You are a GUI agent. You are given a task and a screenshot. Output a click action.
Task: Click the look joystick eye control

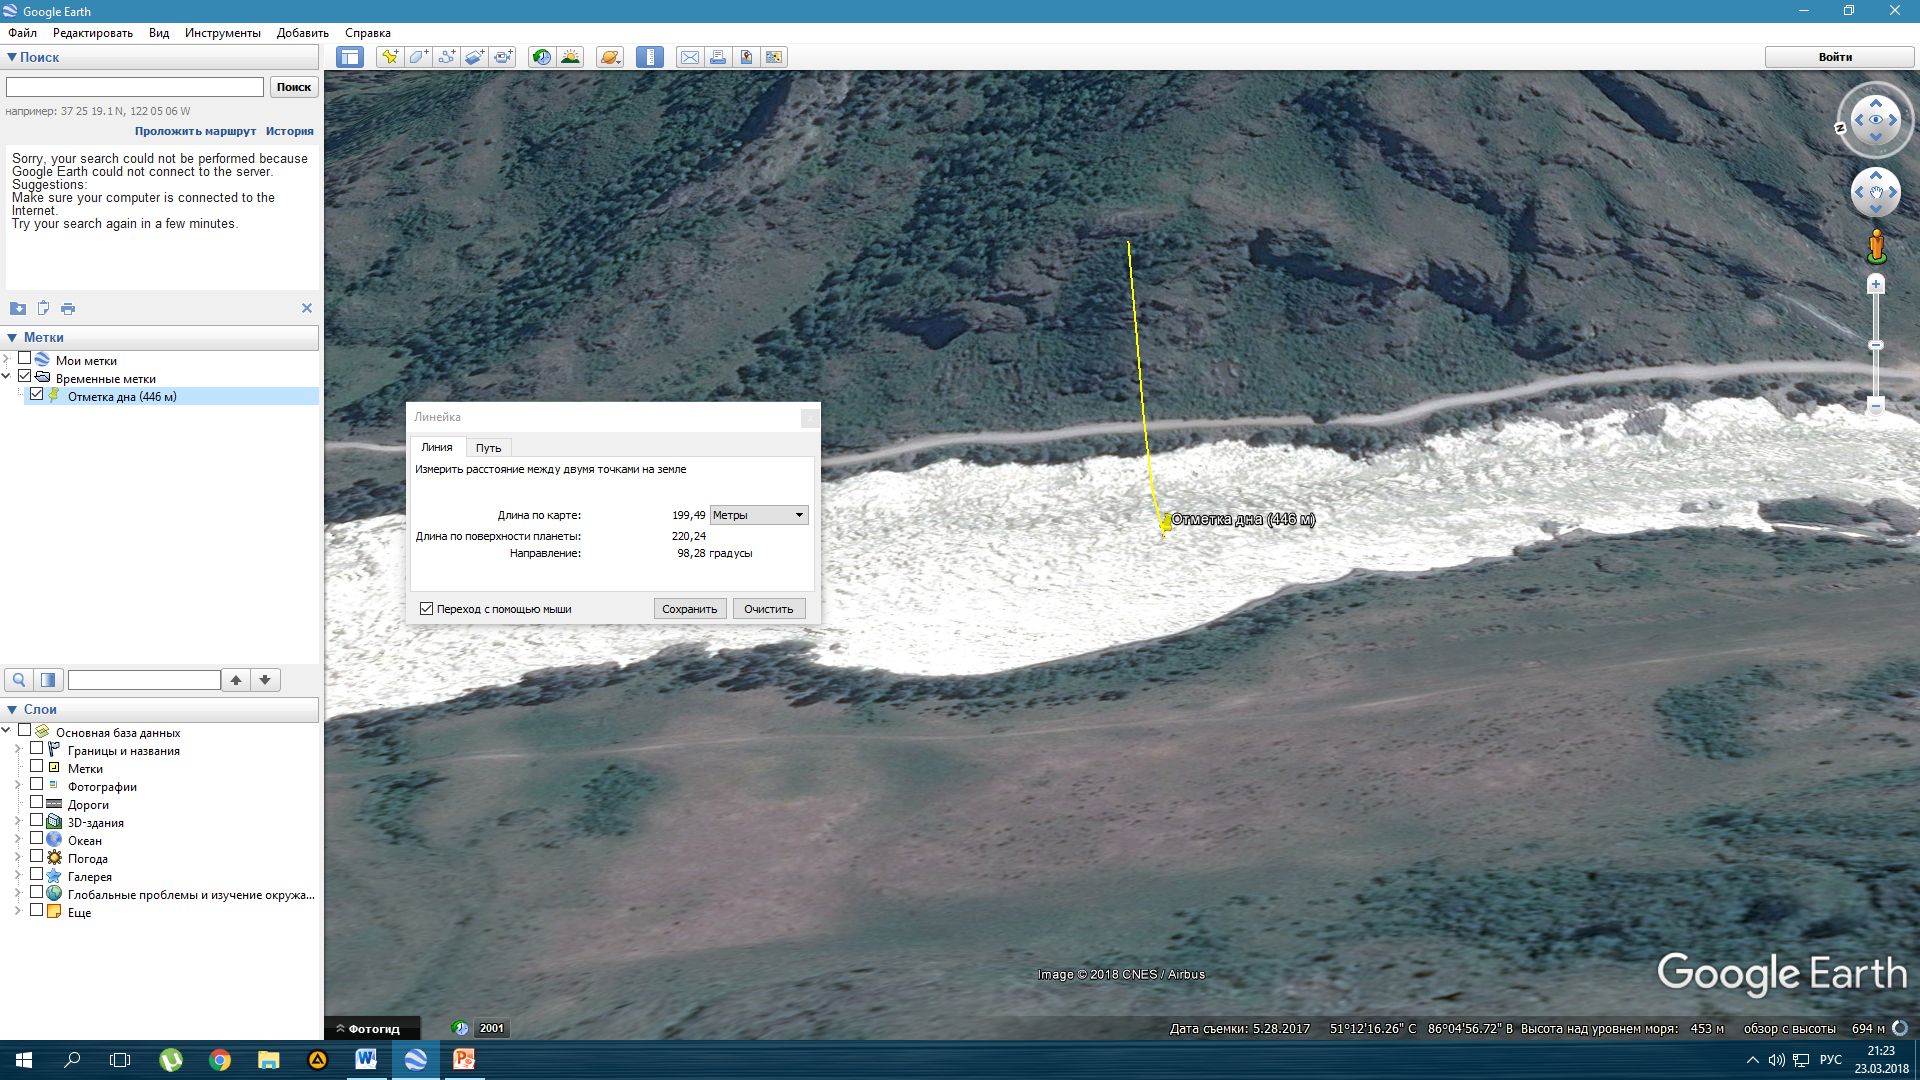(x=1876, y=120)
